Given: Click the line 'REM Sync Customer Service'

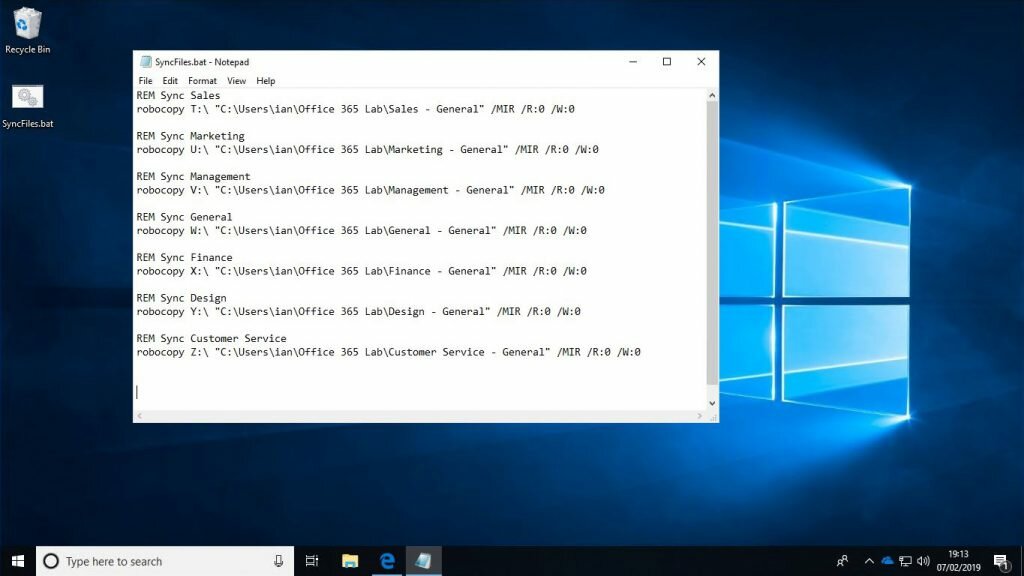Looking at the screenshot, I should pos(212,338).
